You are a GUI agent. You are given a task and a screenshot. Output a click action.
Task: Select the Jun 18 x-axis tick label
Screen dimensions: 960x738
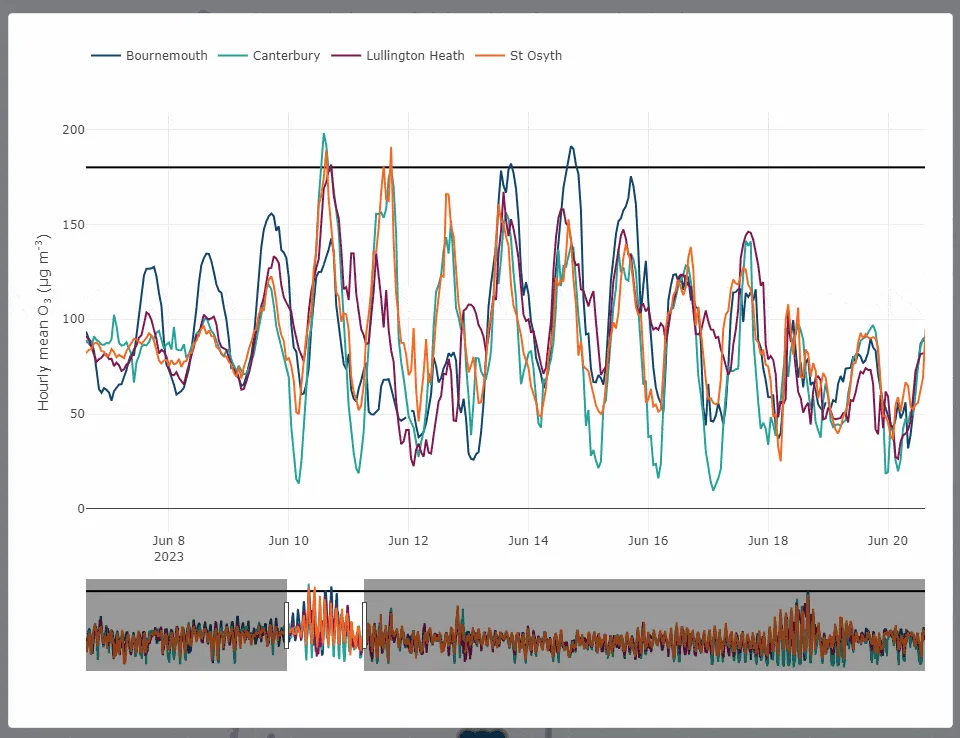tap(768, 541)
